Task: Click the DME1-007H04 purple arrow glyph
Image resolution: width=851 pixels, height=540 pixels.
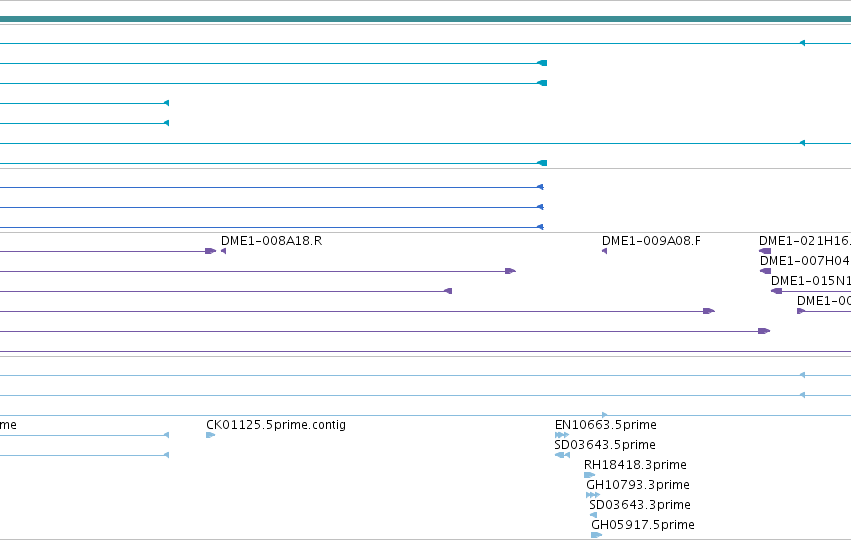Action: [765, 271]
